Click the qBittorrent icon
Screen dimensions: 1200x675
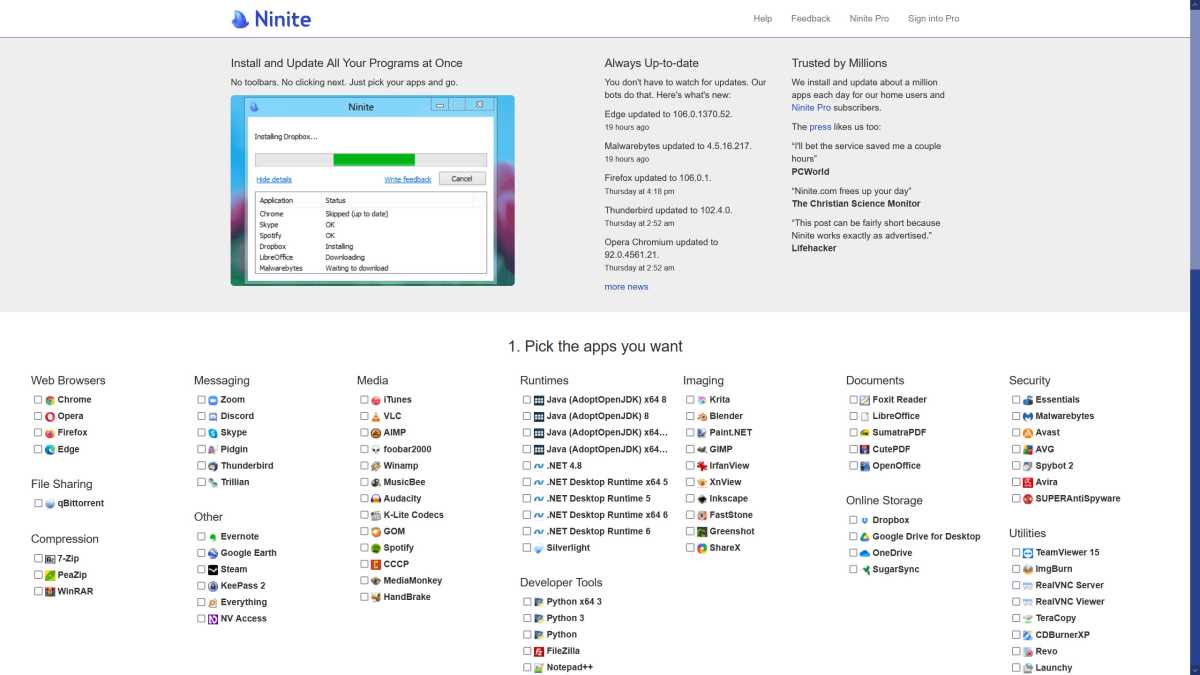(x=50, y=504)
